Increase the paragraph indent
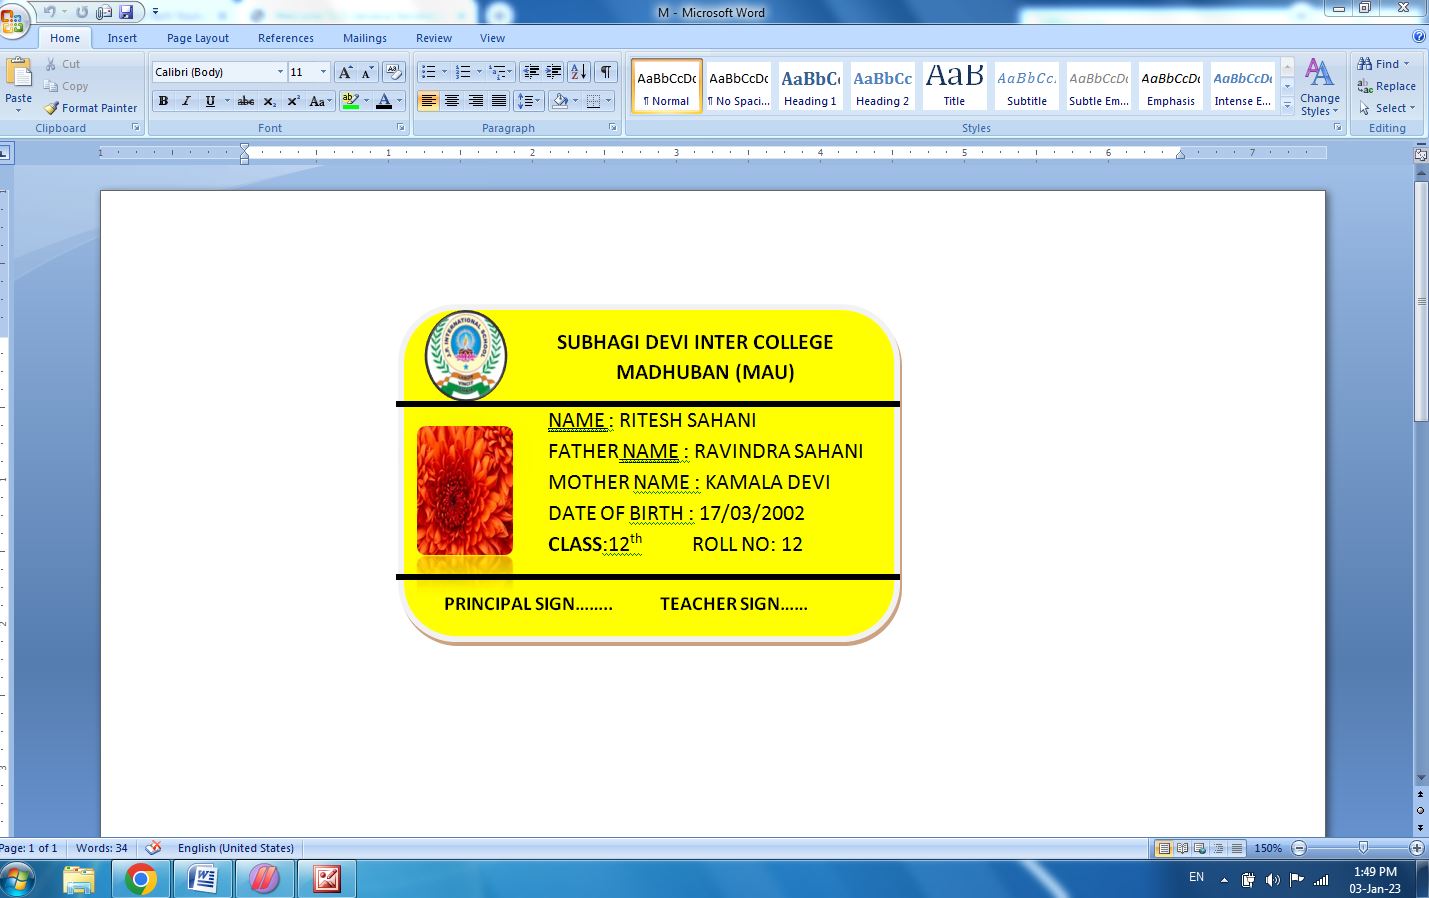The width and height of the screenshot is (1429, 898). 554,72
